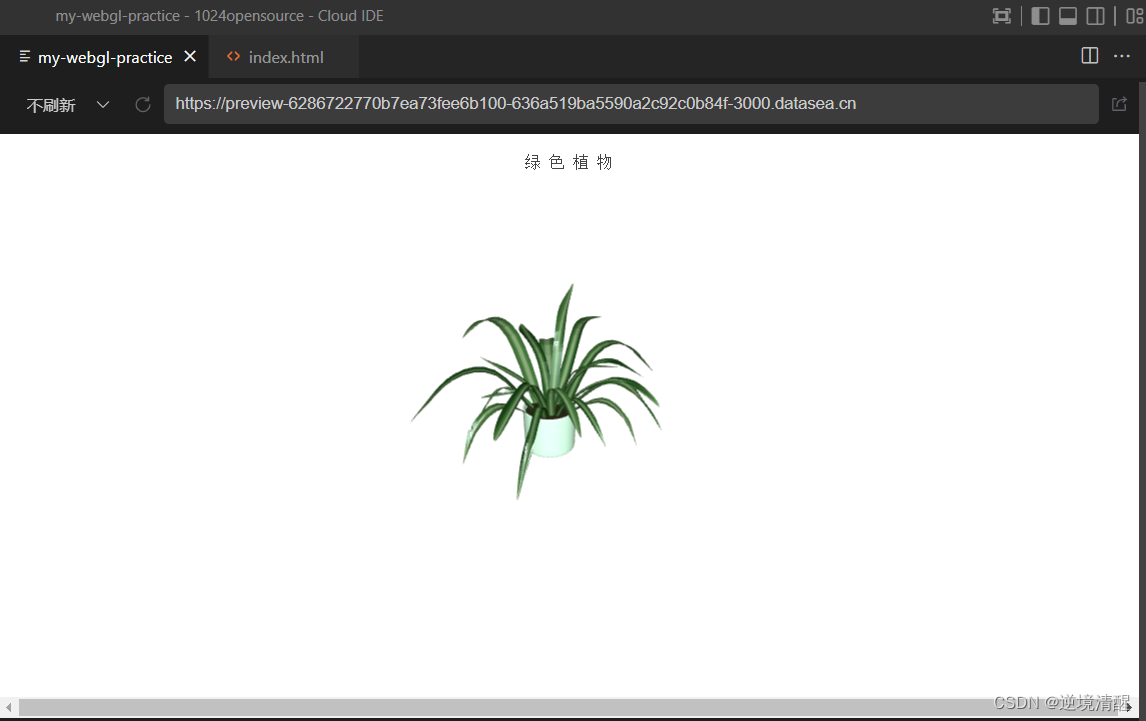Expand editor actions via ellipsis dropdown
The height and width of the screenshot is (721, 1146).
click(1121, 56)
